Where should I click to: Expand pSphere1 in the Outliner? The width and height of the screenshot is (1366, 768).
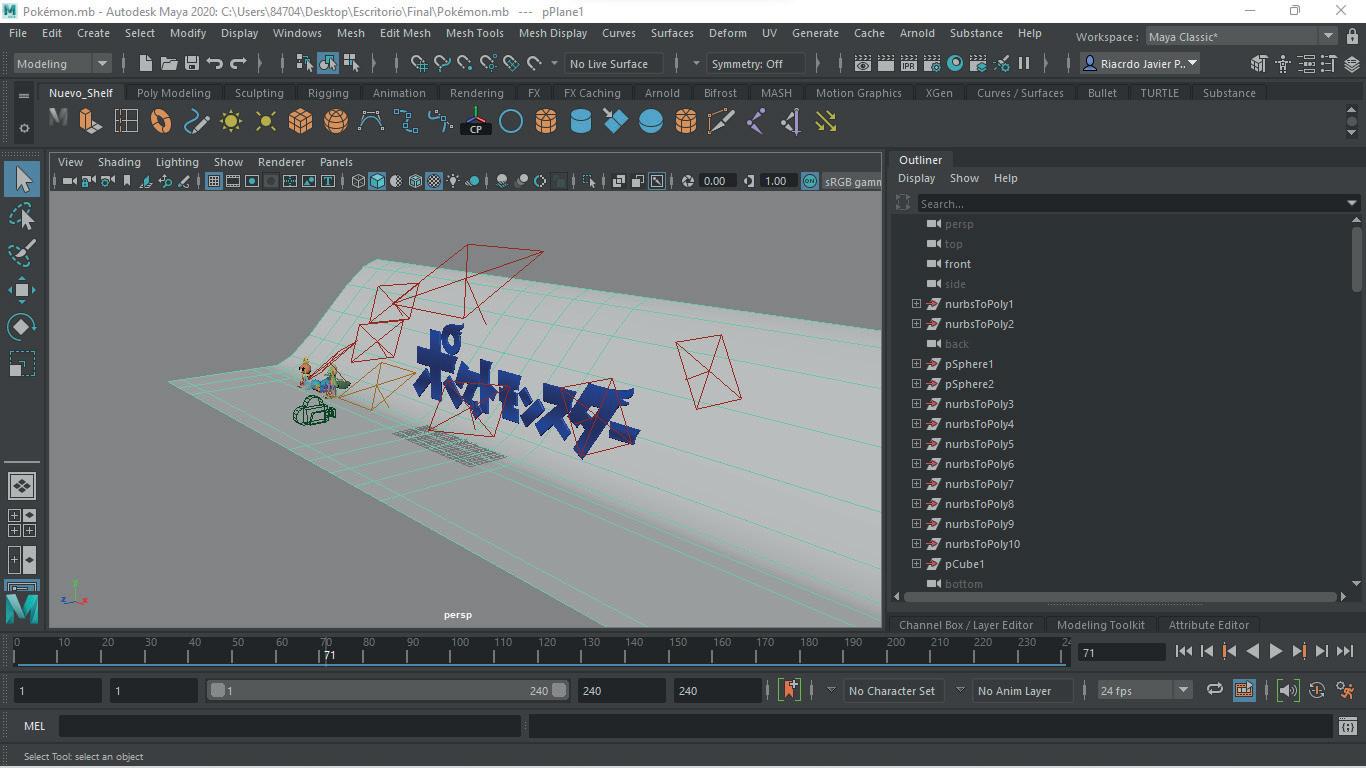click(x=916, y=364)
